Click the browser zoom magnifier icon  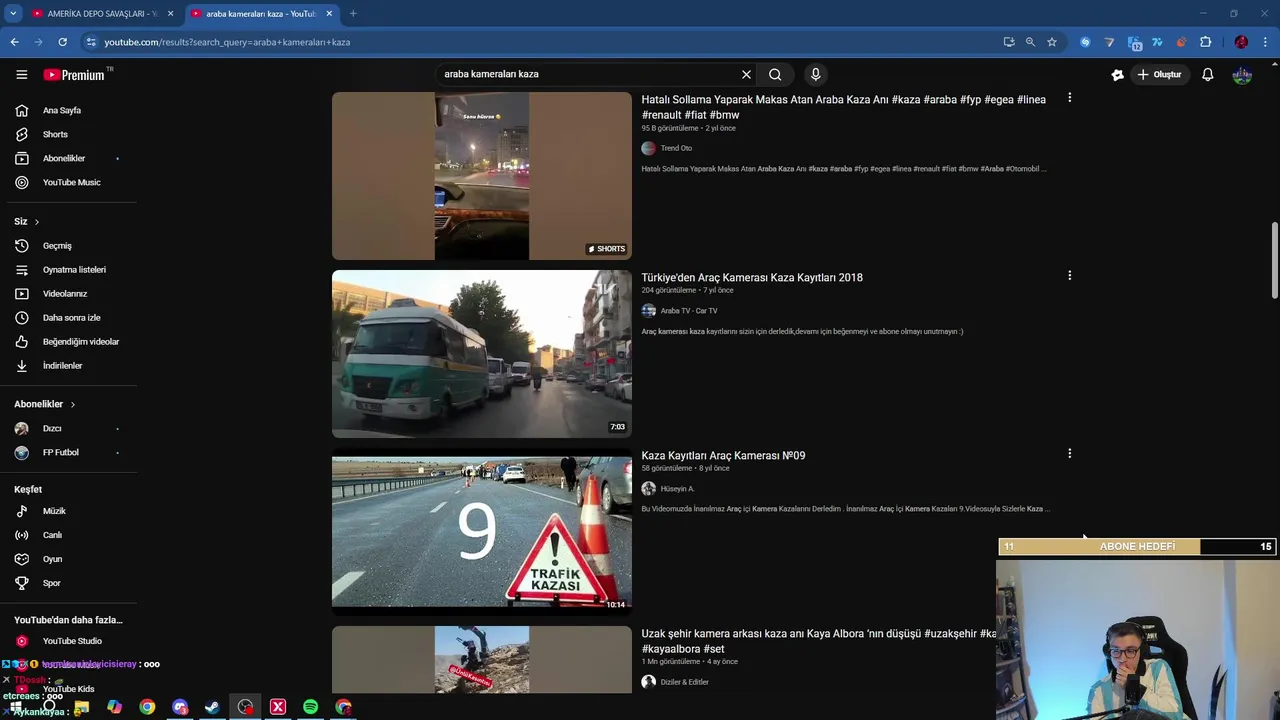pyautogui.click(x=1030, y=42)
